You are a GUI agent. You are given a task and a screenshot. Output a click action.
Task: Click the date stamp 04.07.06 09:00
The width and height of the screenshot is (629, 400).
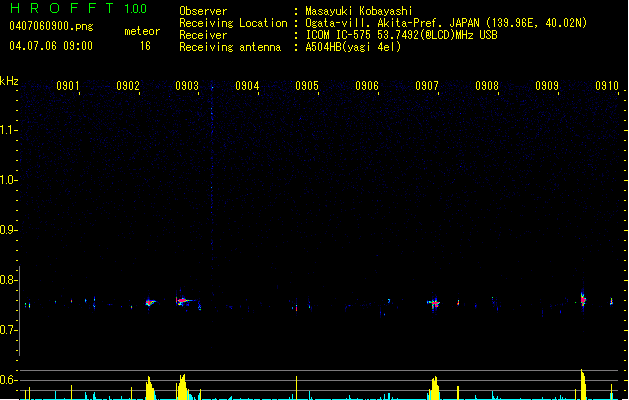coord(51,46)
